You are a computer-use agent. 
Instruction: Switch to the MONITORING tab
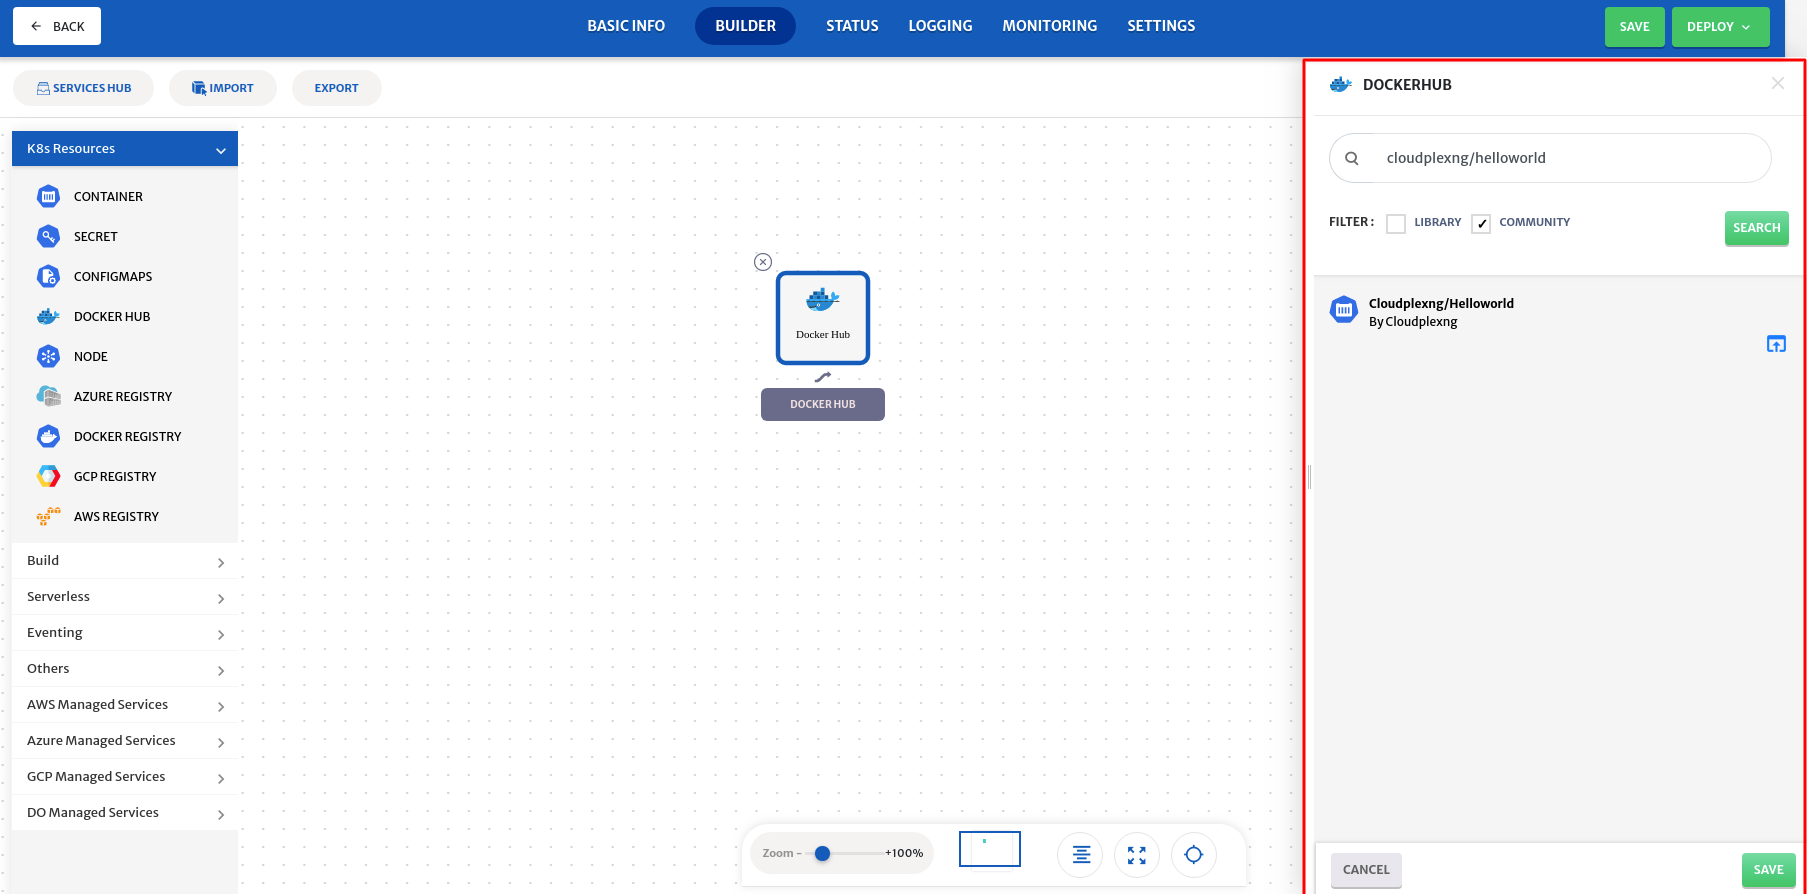(1050, 26)
